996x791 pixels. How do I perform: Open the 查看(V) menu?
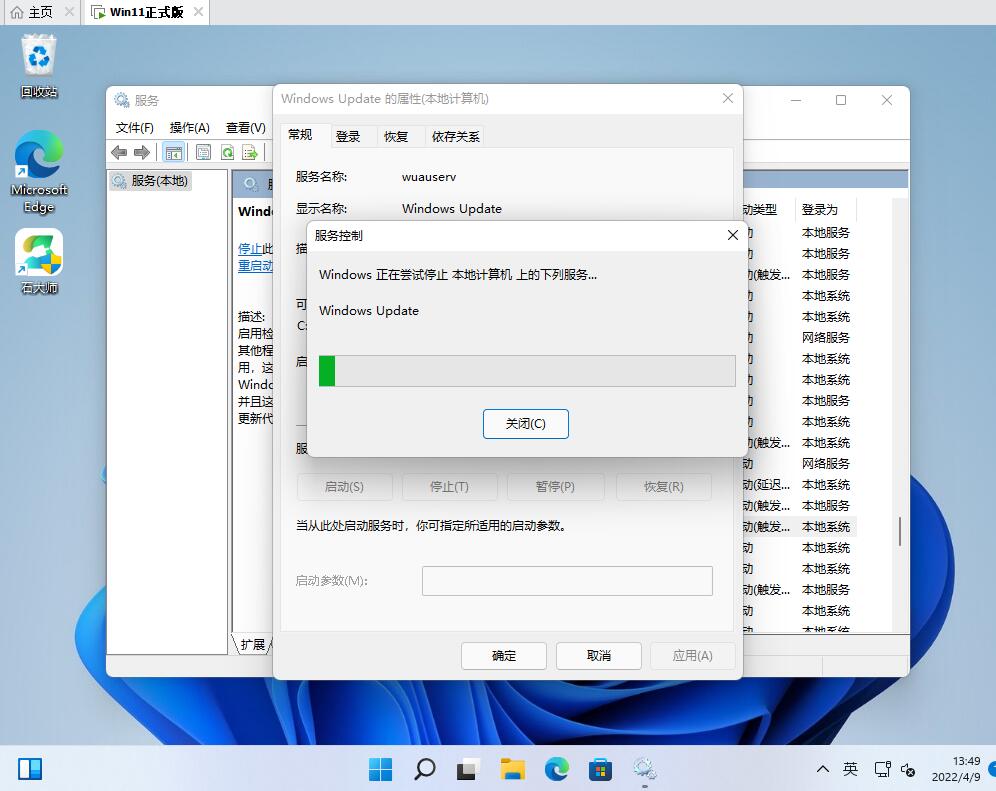tap(245, 128)
